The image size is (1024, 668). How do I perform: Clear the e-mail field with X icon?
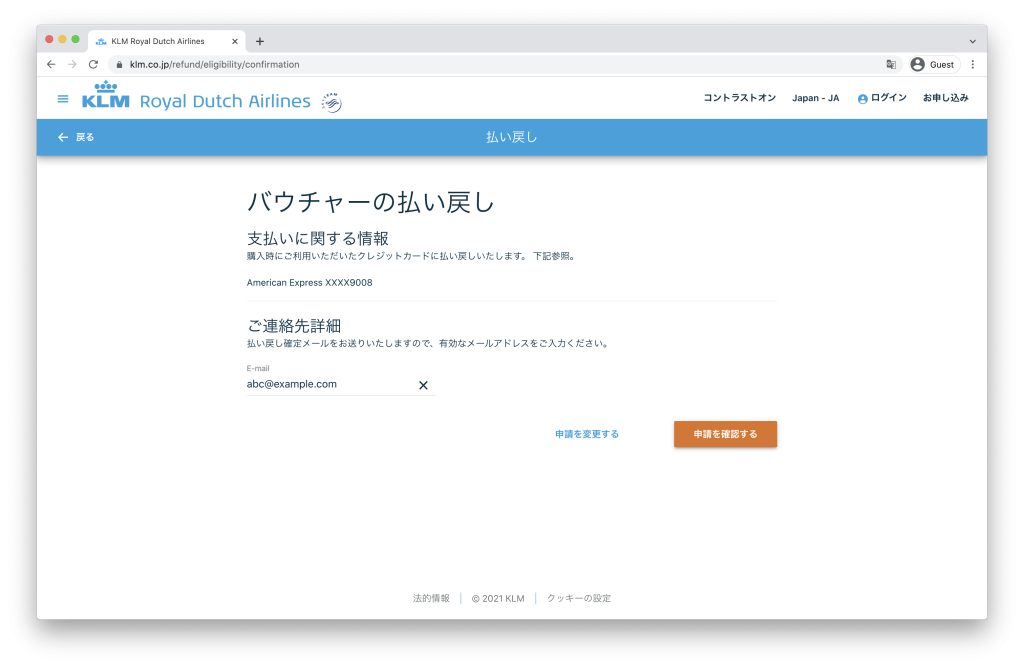[x=423, y=385]
